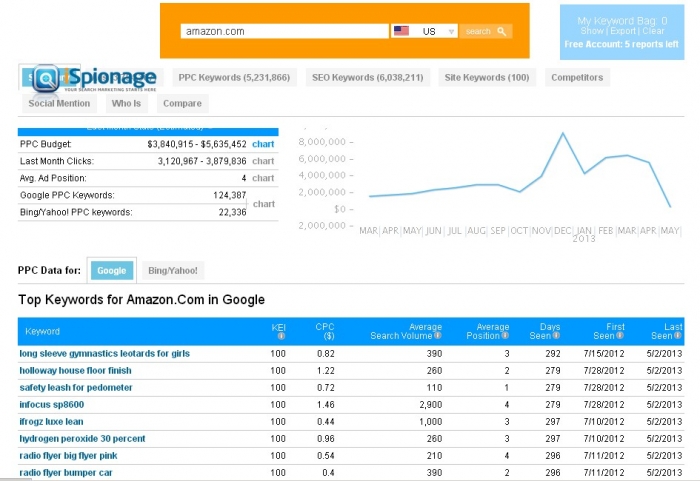Open the SEO Keywords tab
This screenshot has width=700, height=481.
tap(366, 77)
